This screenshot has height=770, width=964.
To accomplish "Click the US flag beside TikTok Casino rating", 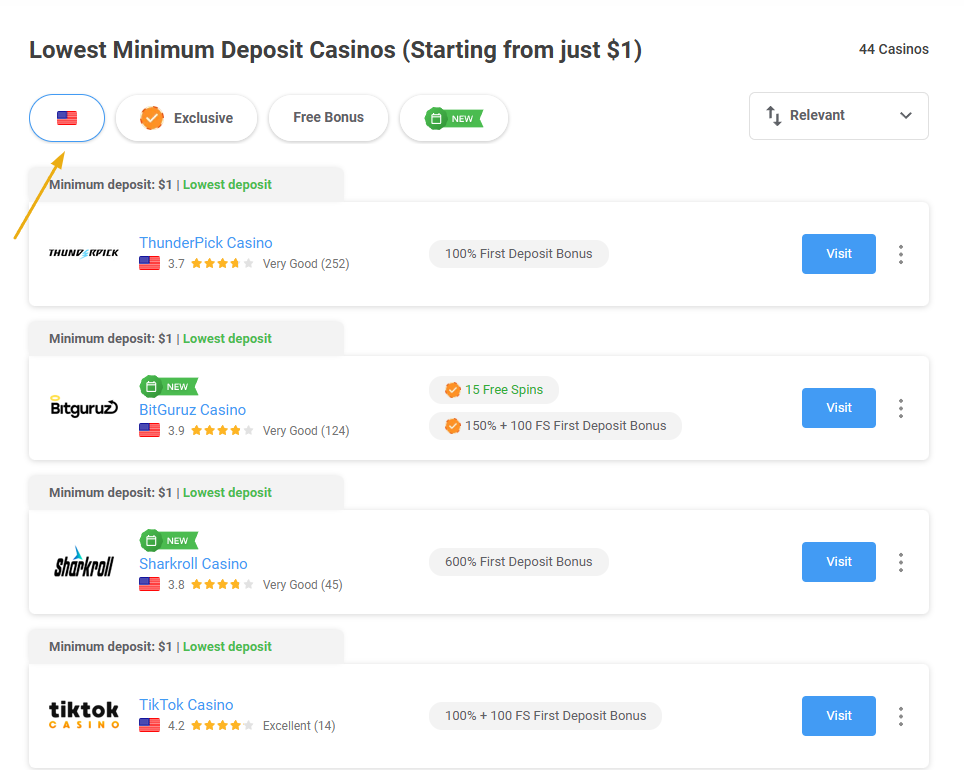I will tap(150, 724).
